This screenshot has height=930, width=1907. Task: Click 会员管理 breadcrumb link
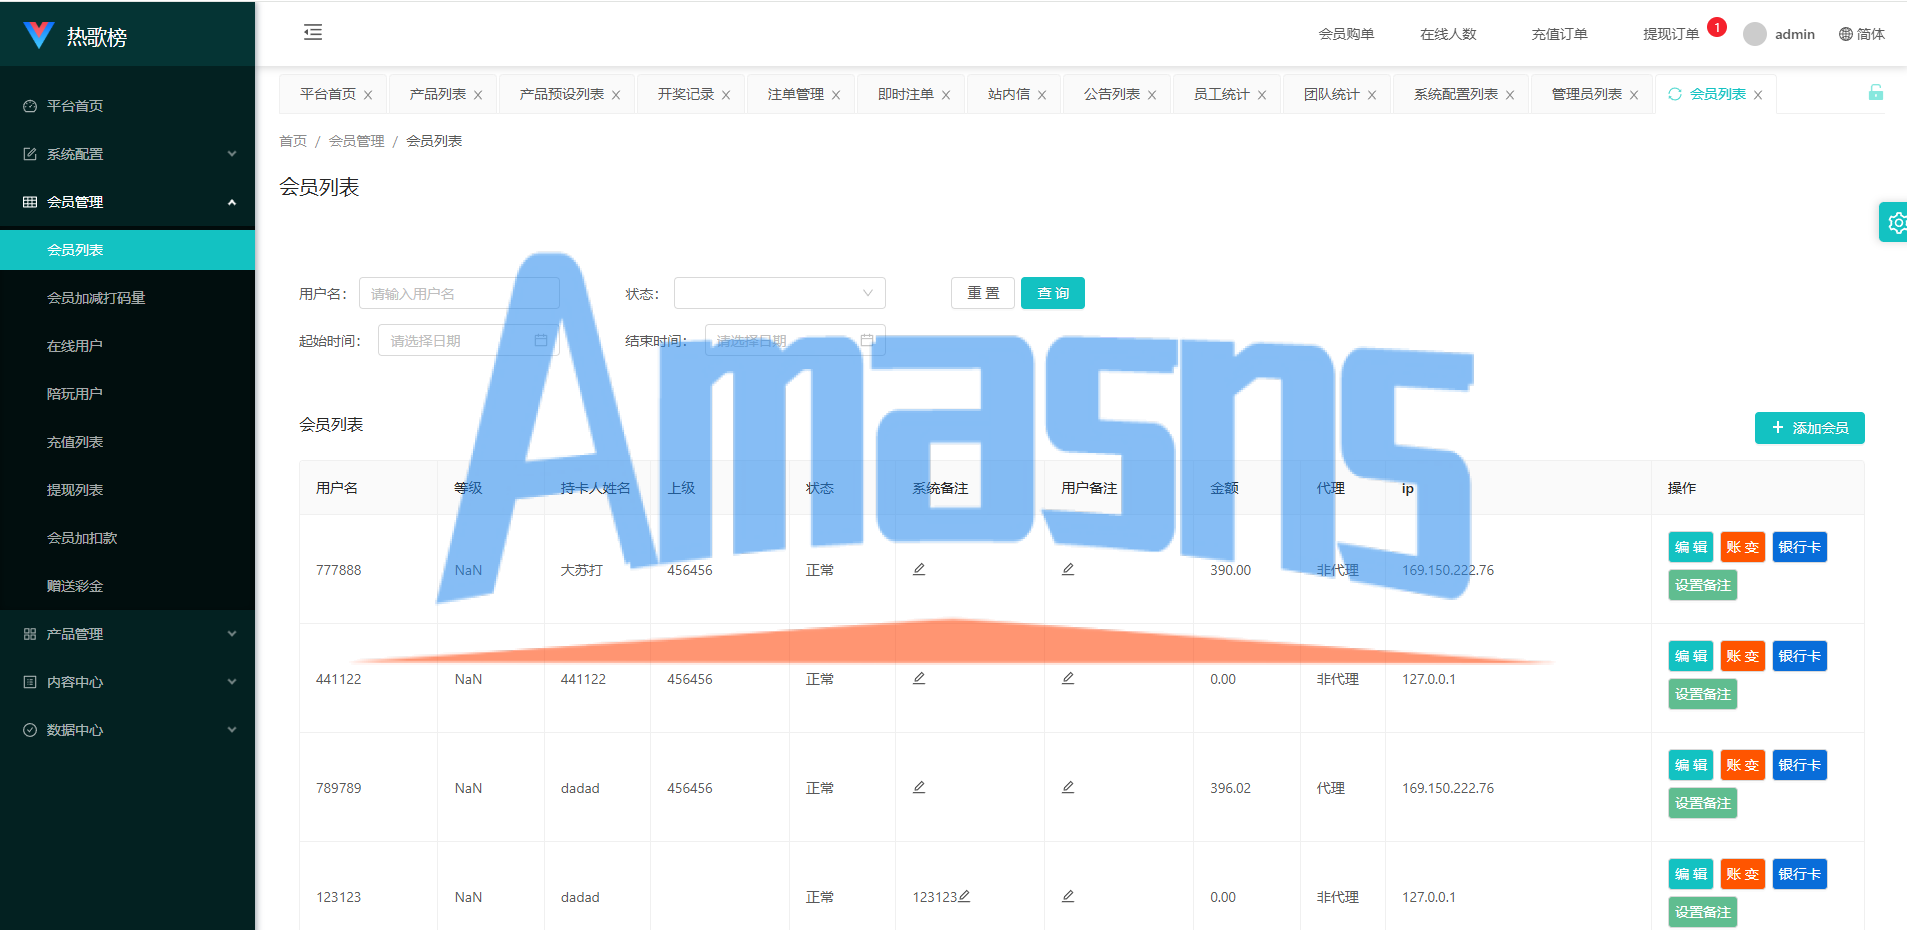click(x=357, y=141)
